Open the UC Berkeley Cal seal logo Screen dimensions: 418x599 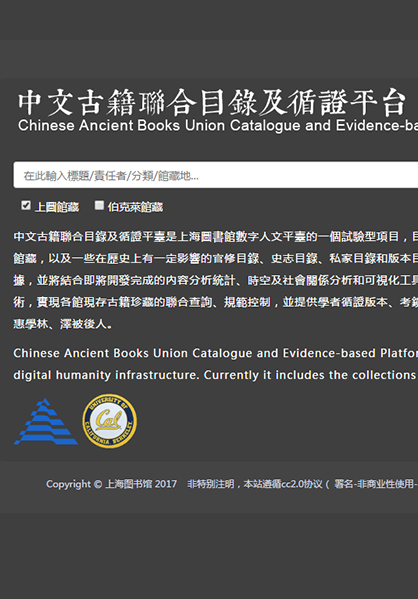point(110,421)
